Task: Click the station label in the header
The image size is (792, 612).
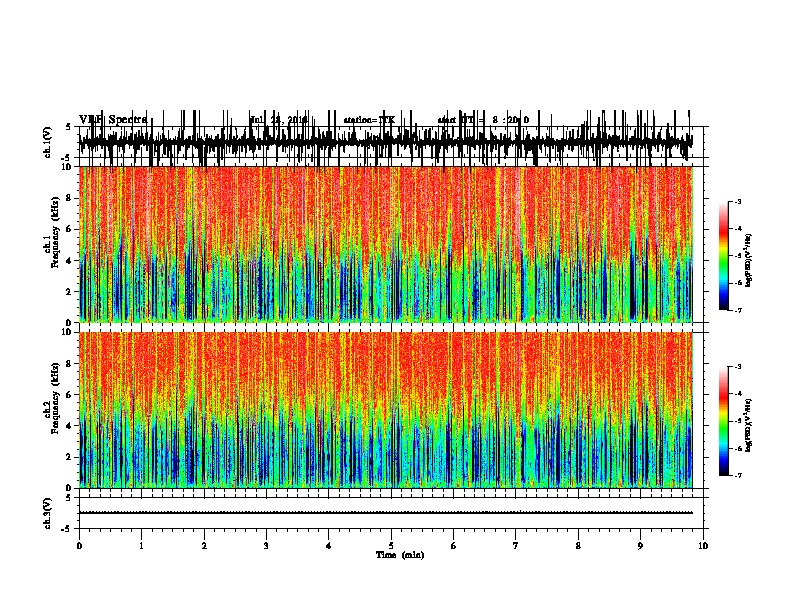Action: 369,120
